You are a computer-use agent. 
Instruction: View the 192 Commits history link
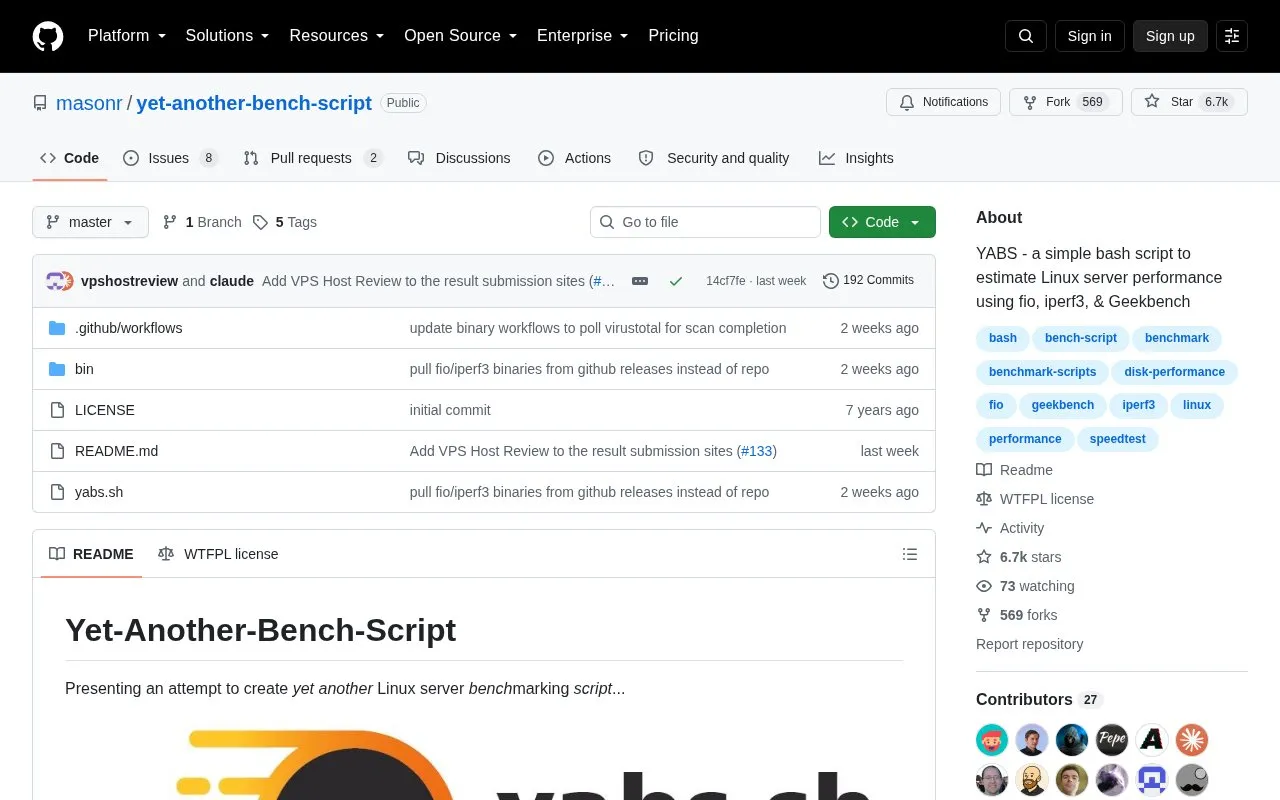click(868, 281)
